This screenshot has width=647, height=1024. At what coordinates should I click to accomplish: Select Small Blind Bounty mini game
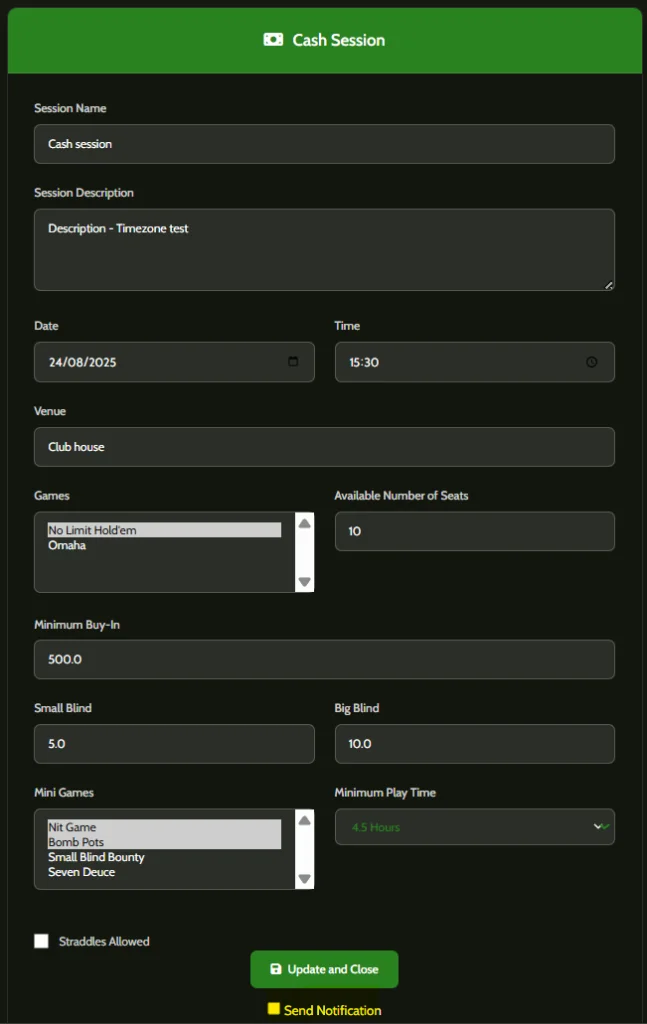[x=96, y=857]
